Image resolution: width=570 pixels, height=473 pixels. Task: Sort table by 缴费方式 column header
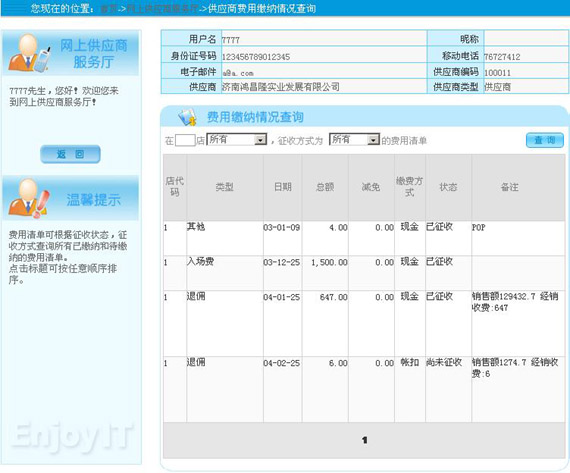410,187
